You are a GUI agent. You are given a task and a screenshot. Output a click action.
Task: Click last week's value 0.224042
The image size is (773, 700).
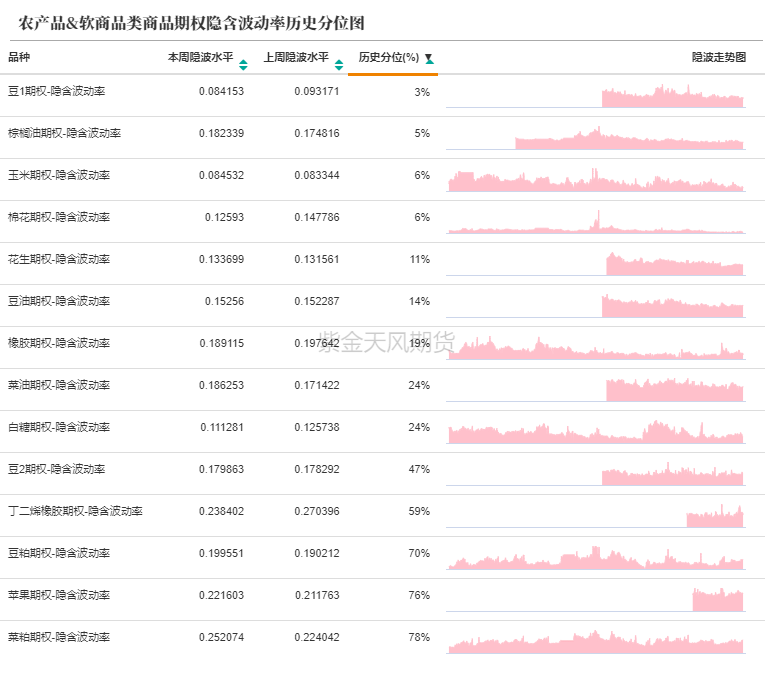317,637
